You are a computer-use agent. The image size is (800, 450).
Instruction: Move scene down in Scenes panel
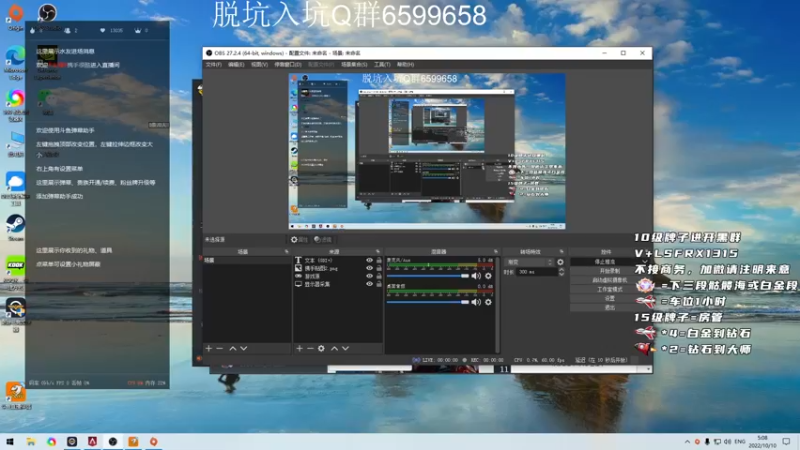click(x=244, y=348)
